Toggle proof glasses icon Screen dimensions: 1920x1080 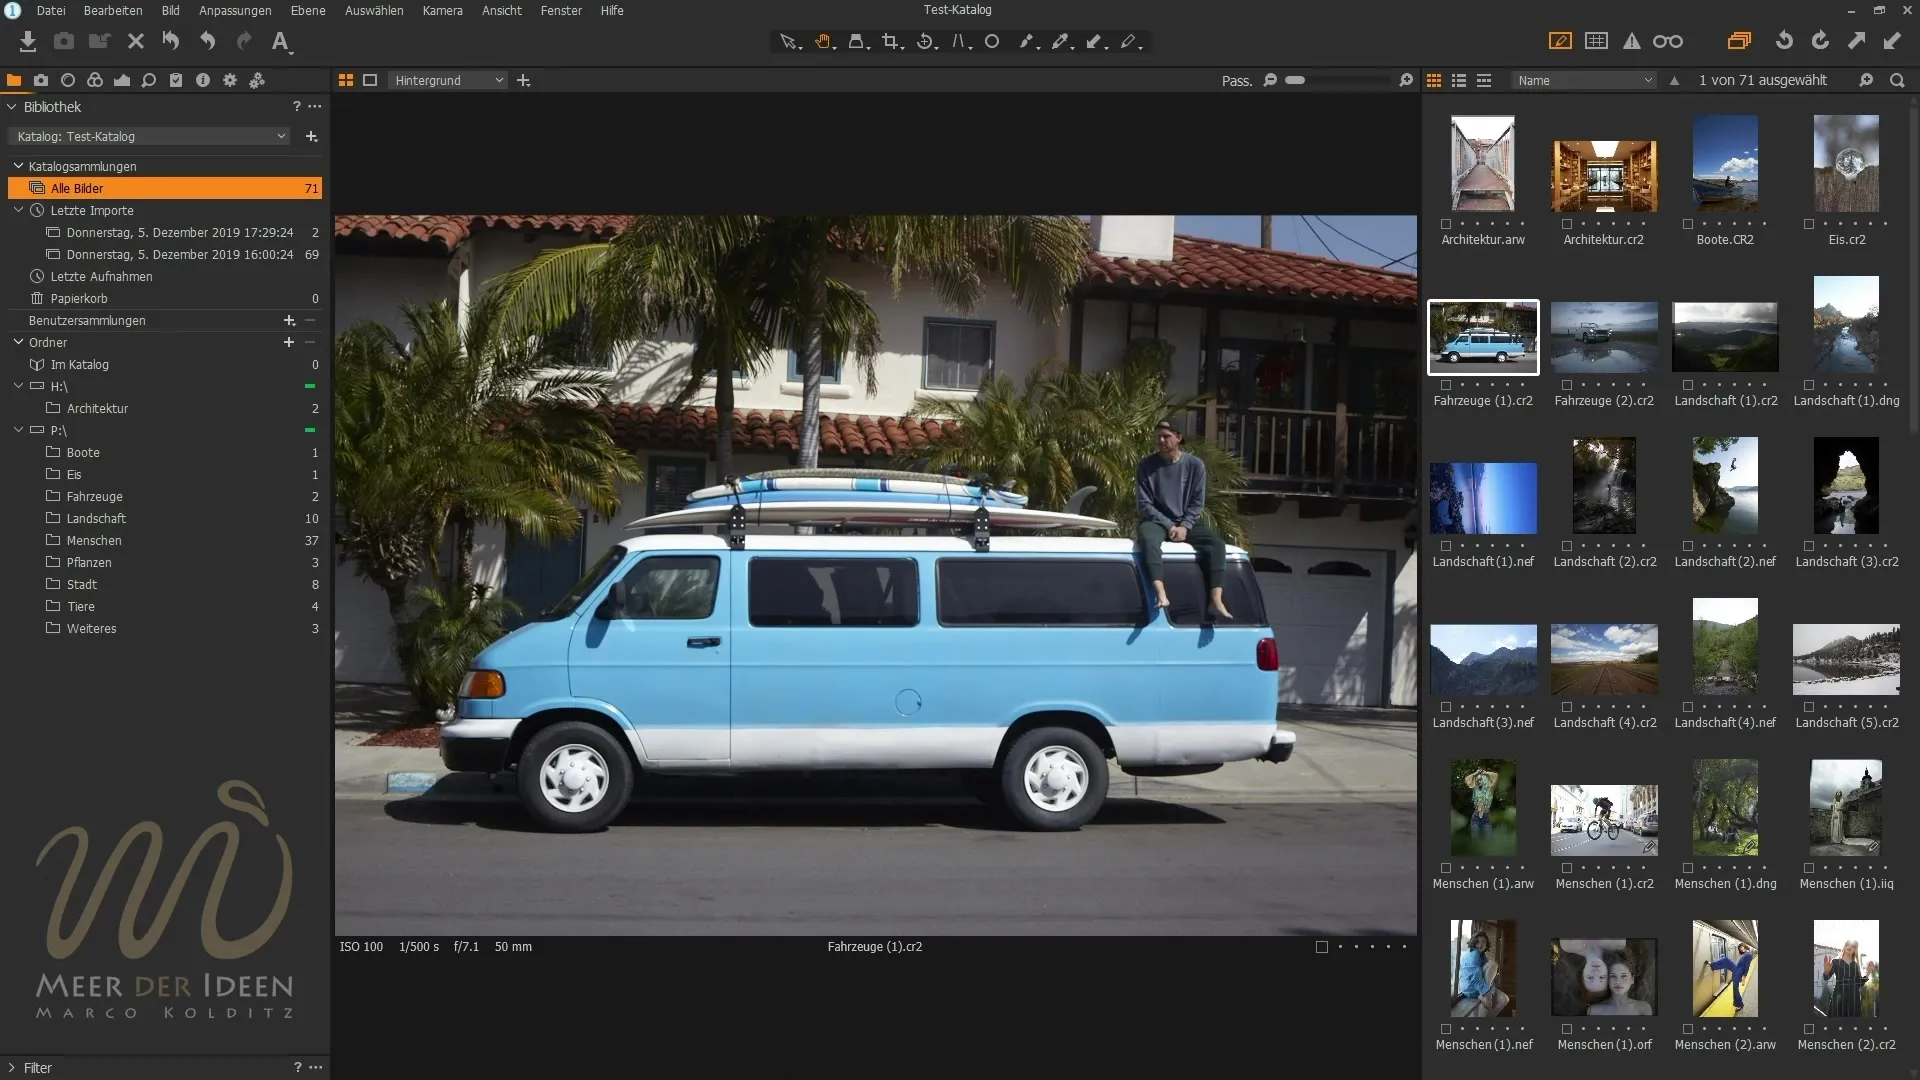coord(1668,41)
